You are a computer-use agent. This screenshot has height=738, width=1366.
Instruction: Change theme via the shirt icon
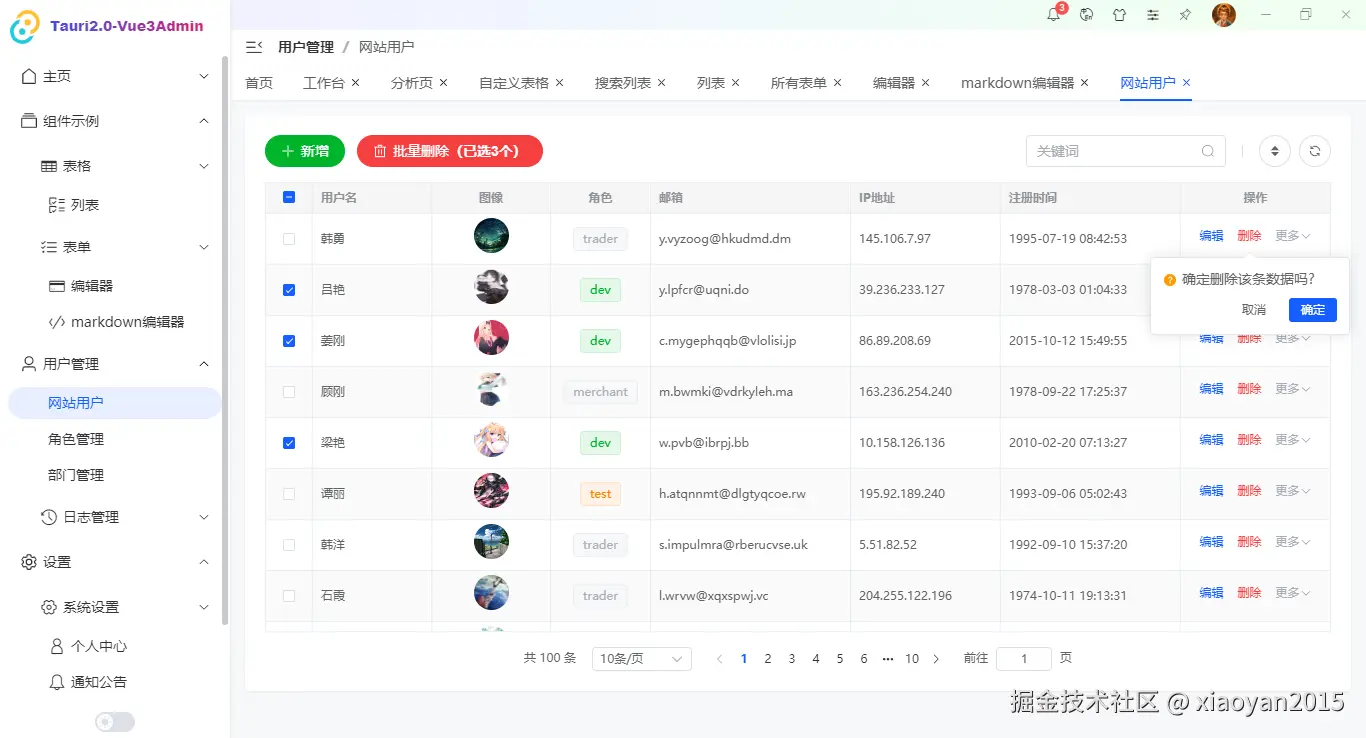click(1120, 14)
